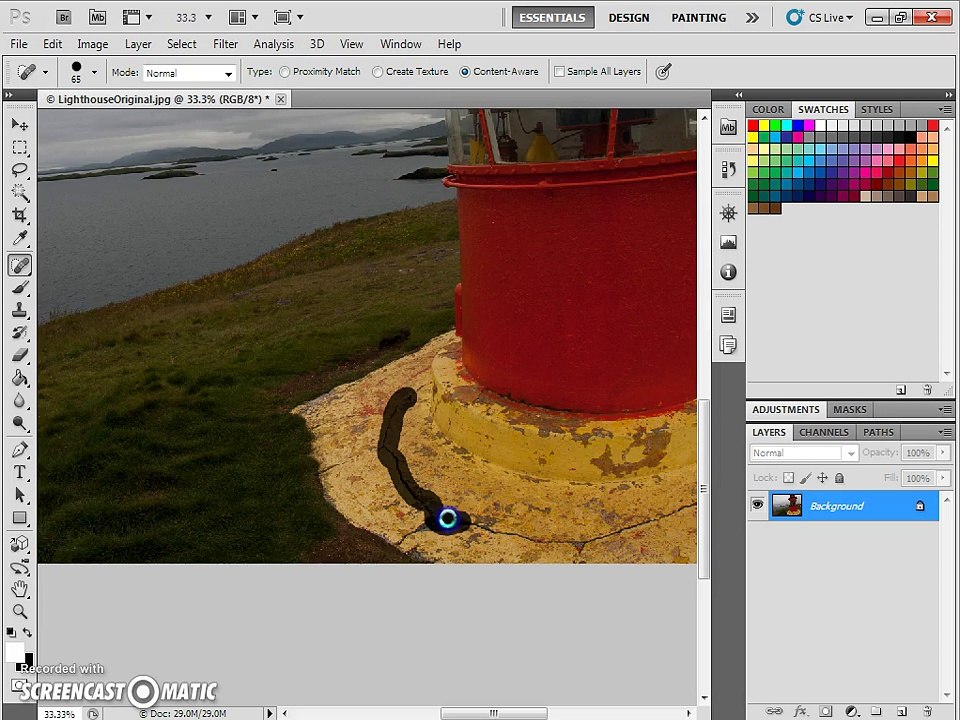Choose the Proximity Match radio option
The width and height of the screenshot is (960, 720).
(x=285, y=72)
